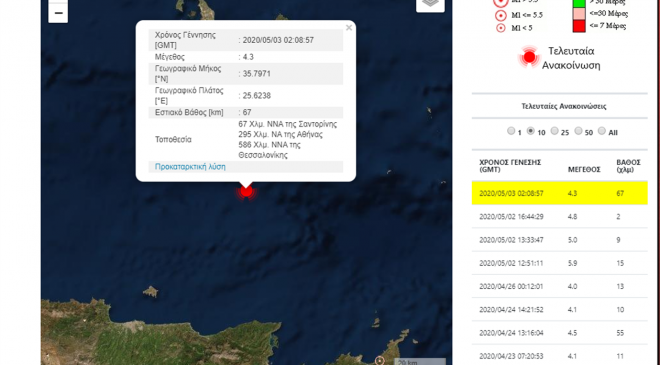Viewport: 660px width, 365px height.
Task: Click the map zoom out minus button
Action: [59, 13]
